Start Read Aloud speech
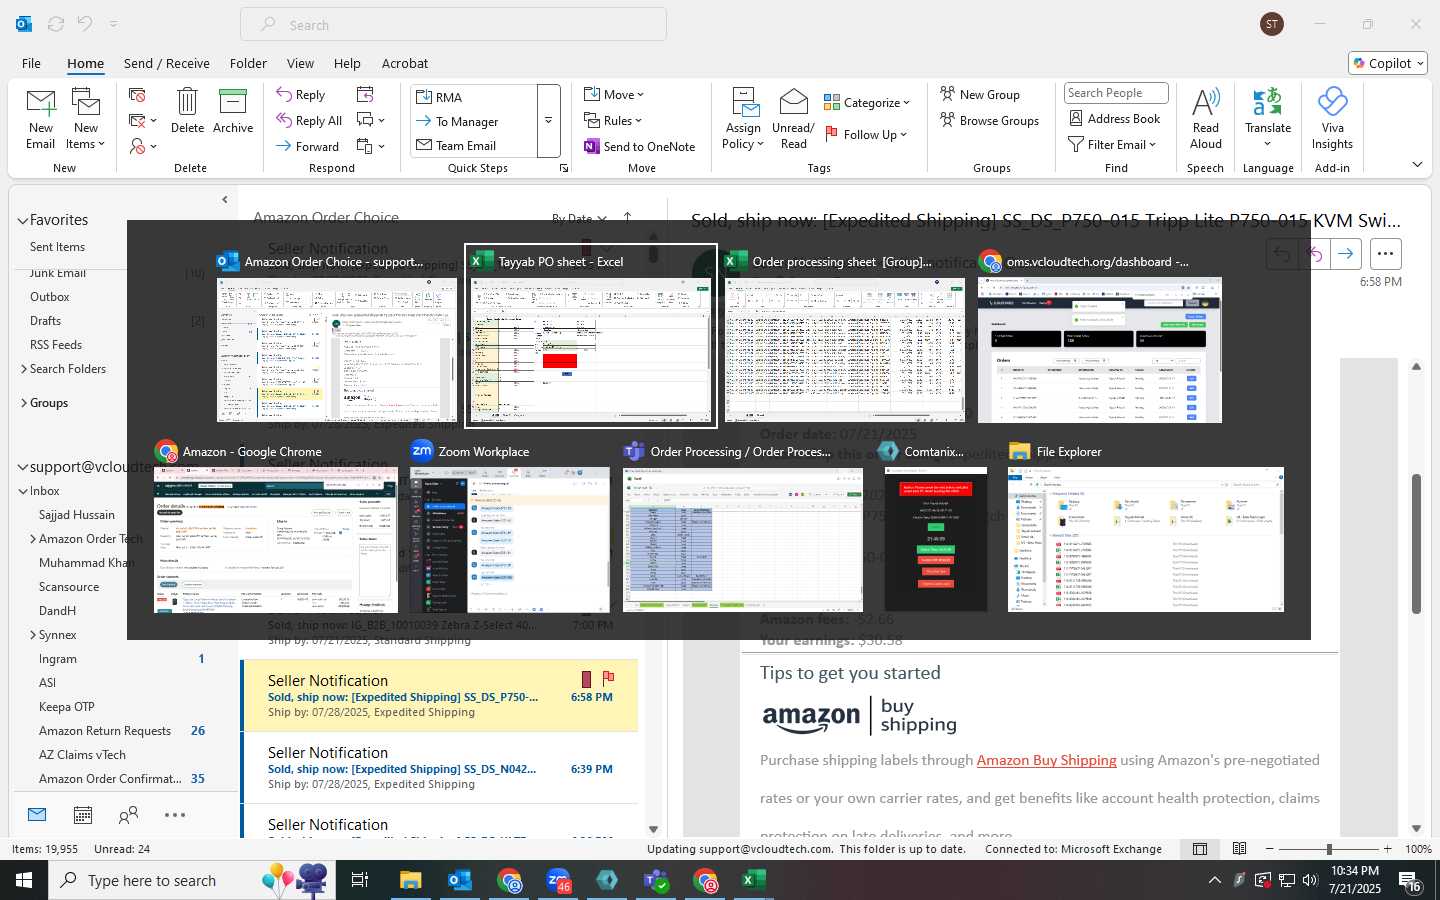 click(1206, 118)
